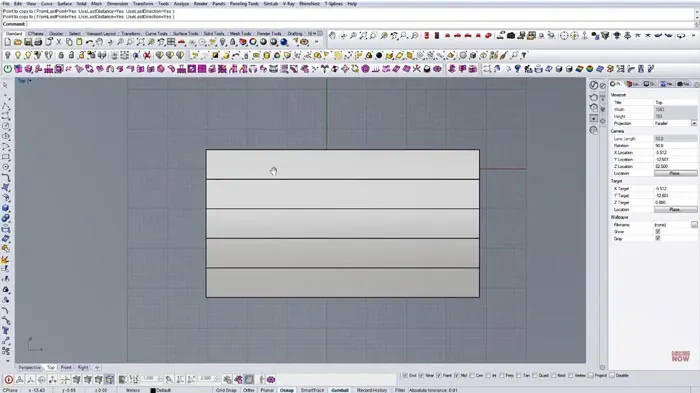Select the Sphere solid tool in left sidebar
700x393 pixels.
(x=6, y=208)
